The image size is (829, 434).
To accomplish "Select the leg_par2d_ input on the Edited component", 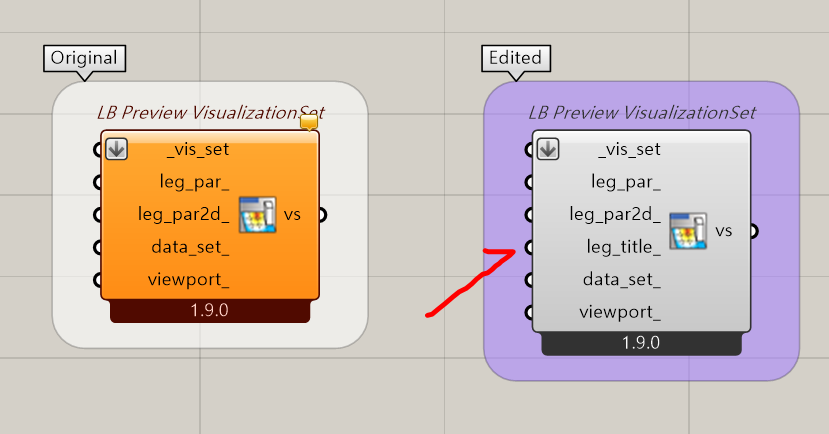I will (615, 215).
